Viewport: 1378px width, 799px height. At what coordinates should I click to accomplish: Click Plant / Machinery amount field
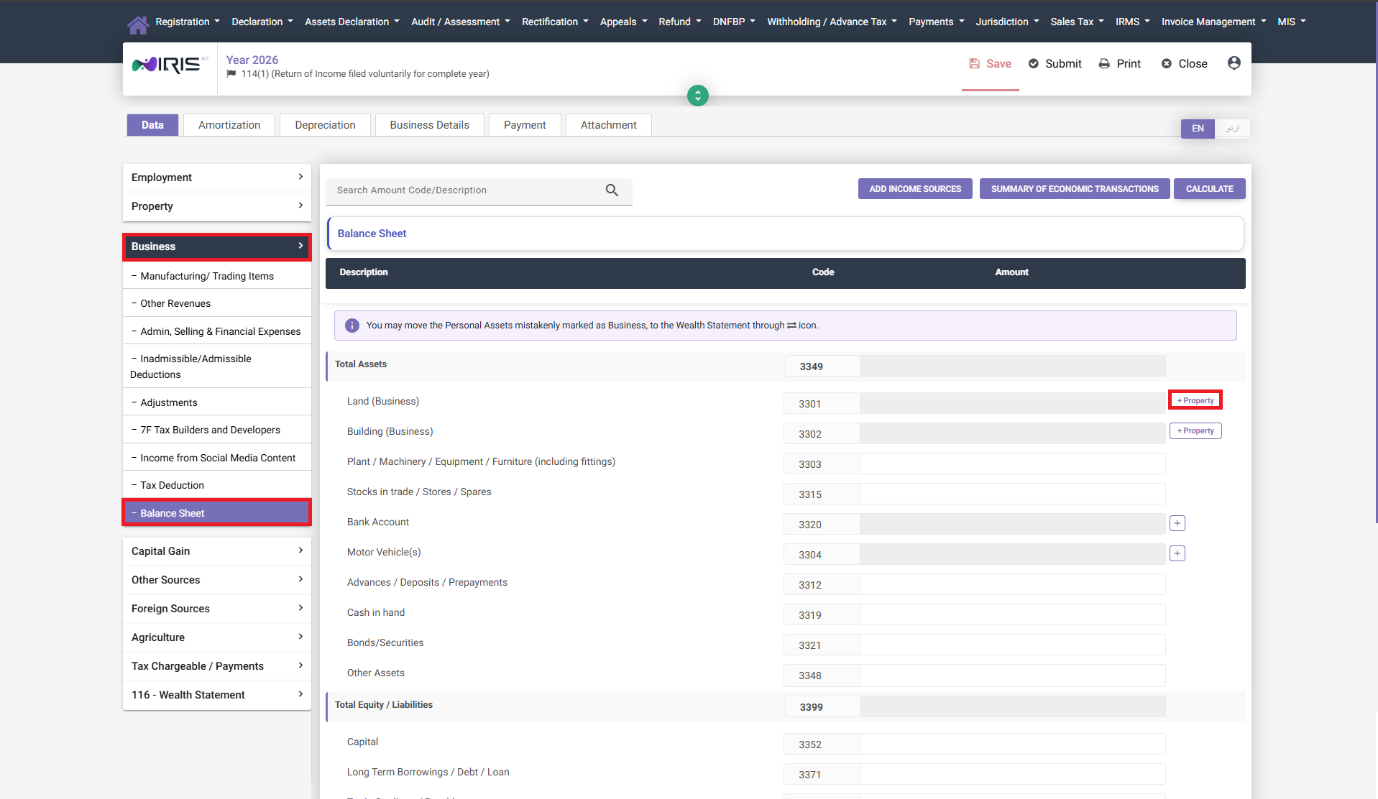[1012, 464]
